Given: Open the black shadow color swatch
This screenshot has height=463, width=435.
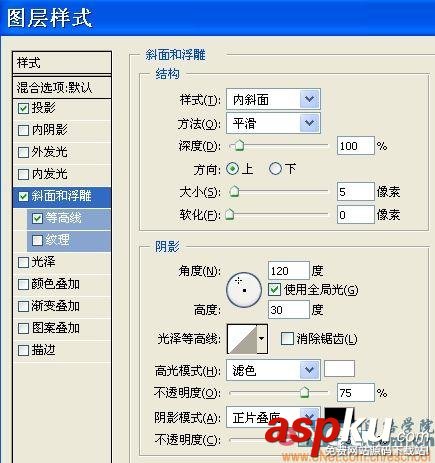Looking at the screenshot, I should point(339,416).
